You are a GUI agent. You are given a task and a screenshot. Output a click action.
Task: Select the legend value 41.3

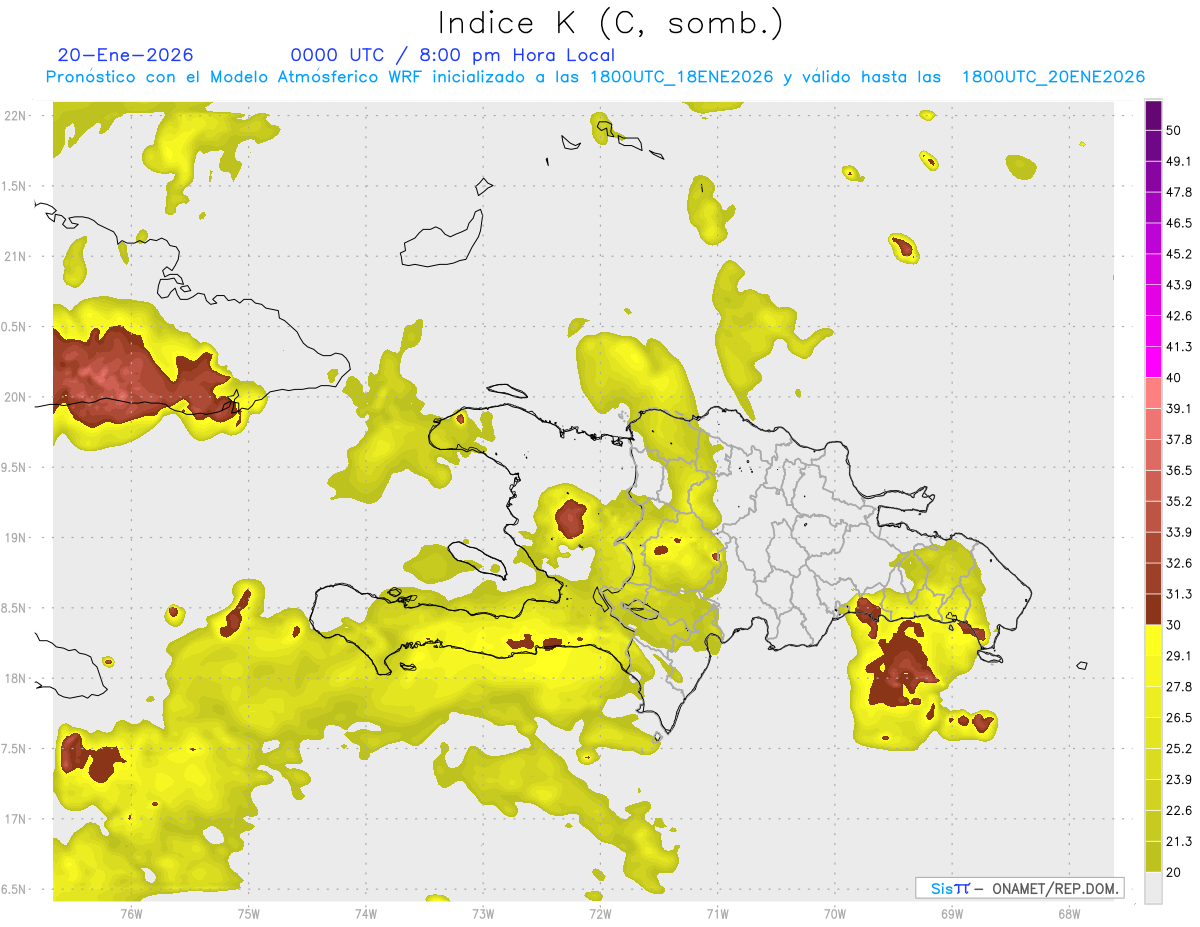pyautogui.click(x=1179, y=347)
